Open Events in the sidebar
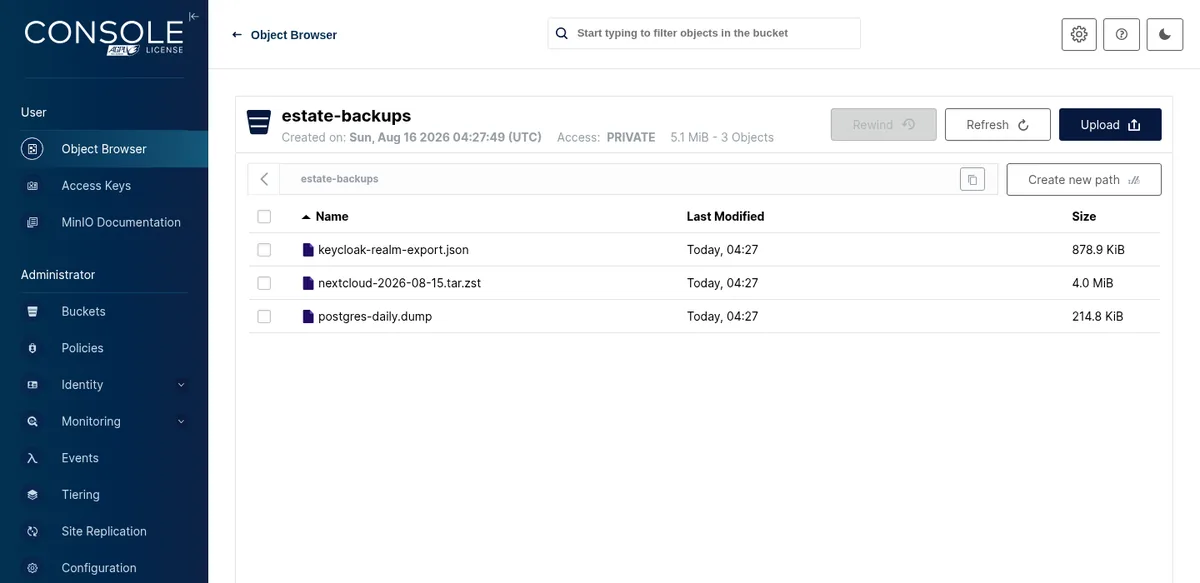Image resolution: width=1200 pixels, height=583 pixels. 104,458
